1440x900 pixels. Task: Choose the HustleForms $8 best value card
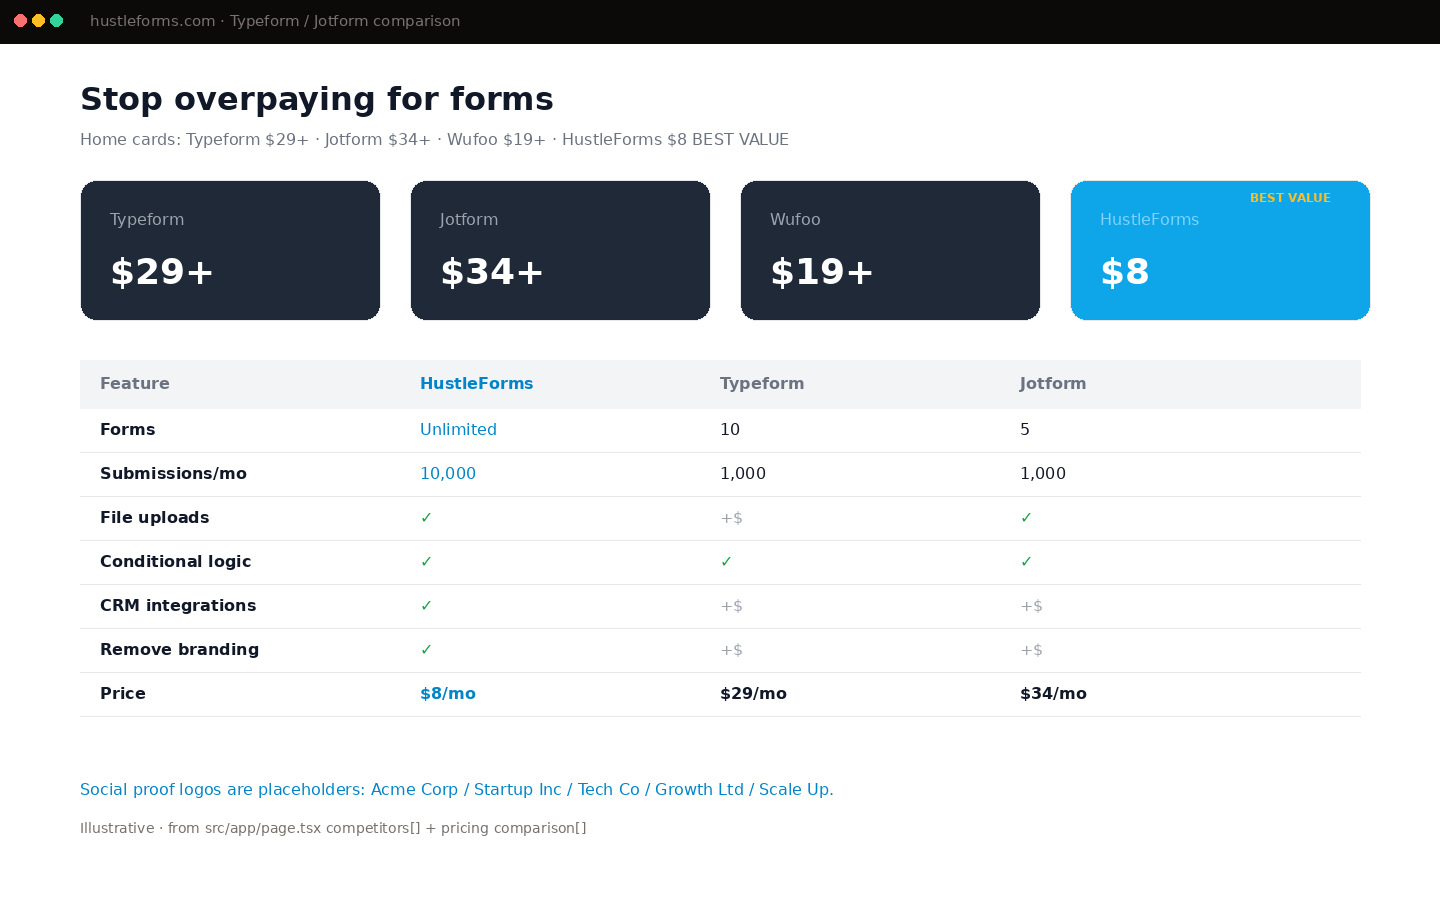(1220, 250)
